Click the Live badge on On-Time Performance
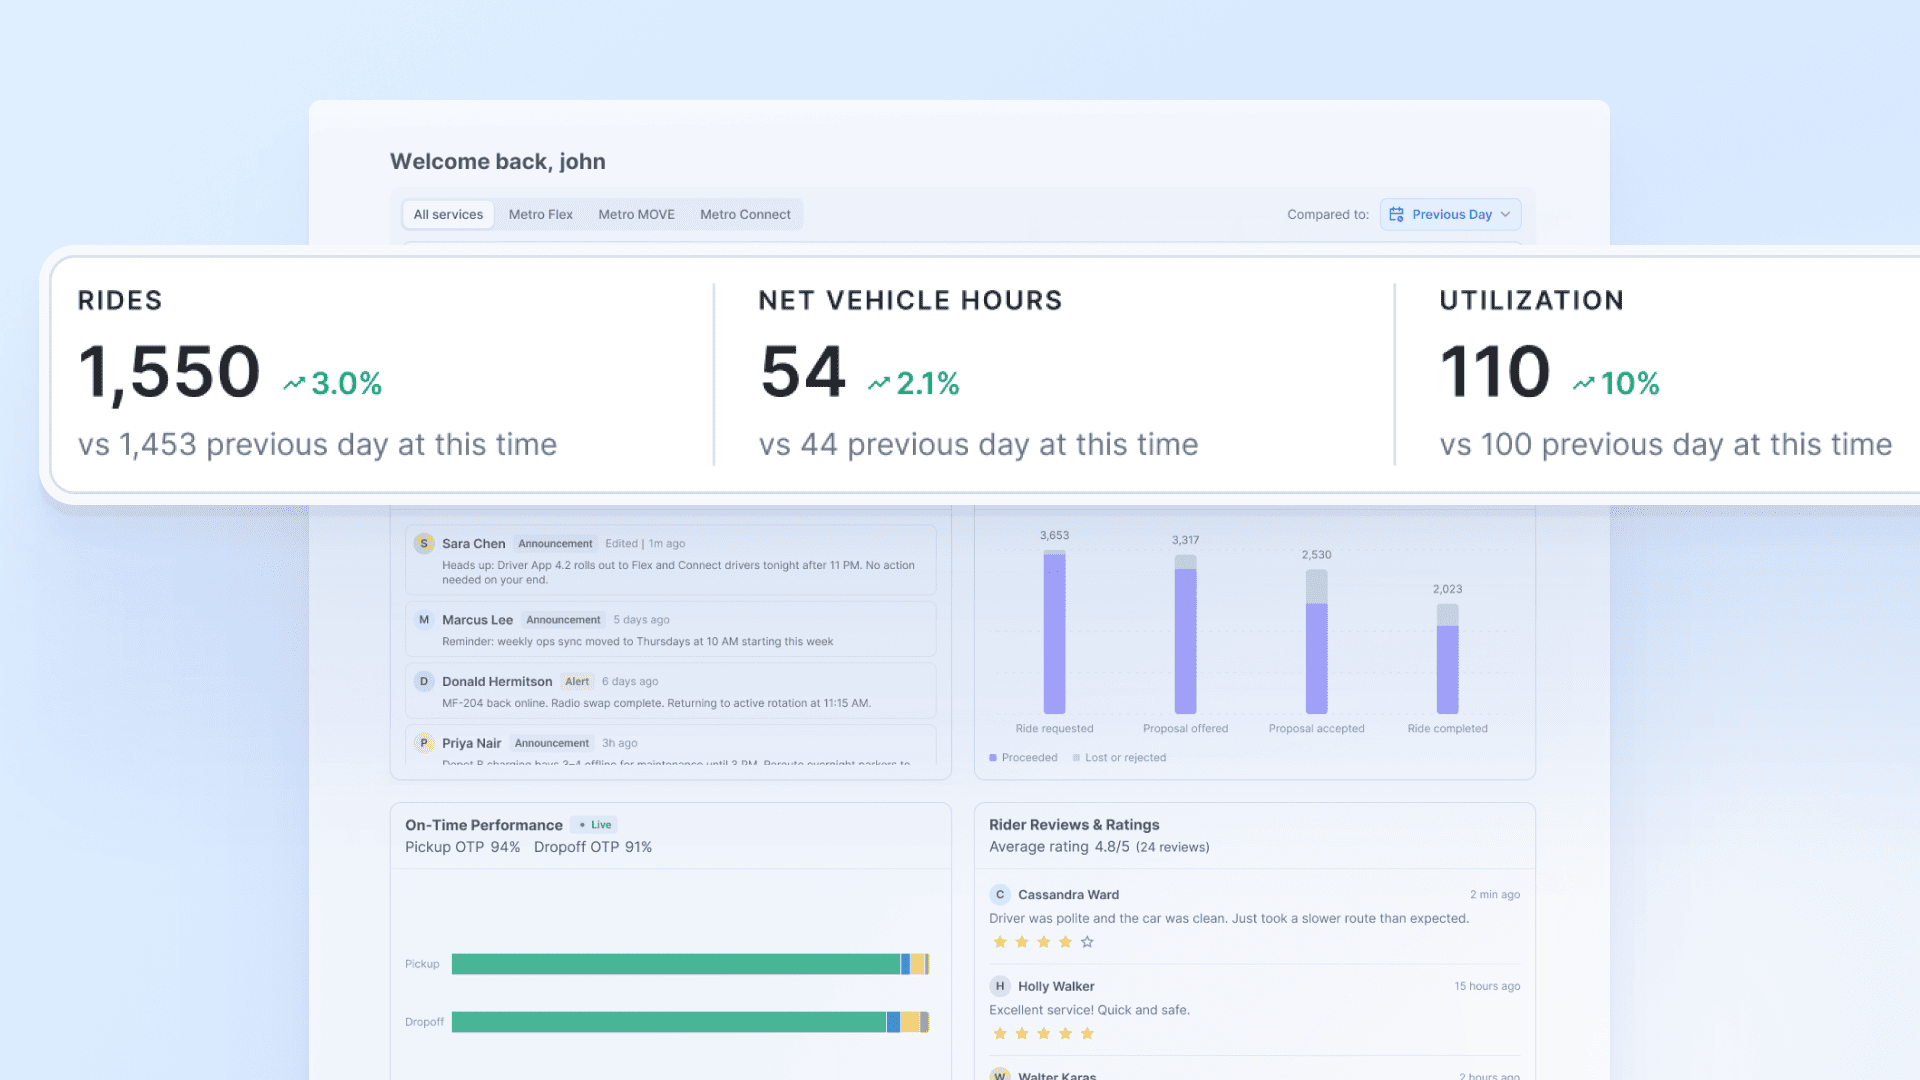 595,825
